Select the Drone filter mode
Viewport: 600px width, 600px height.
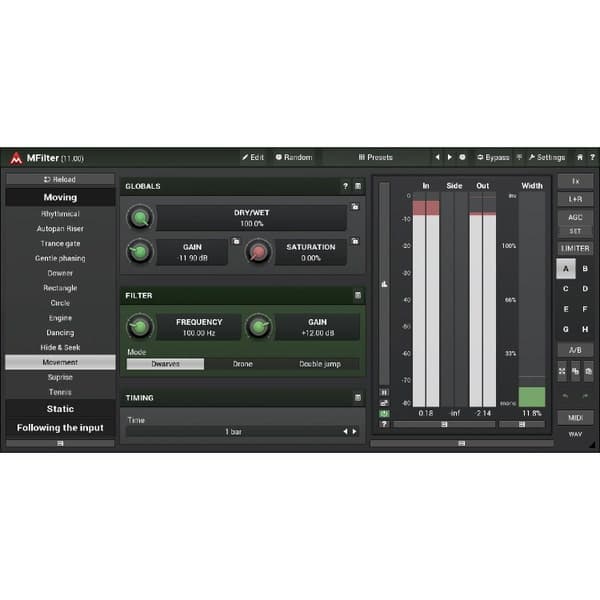pyautogui.click(x=243, y=364)
